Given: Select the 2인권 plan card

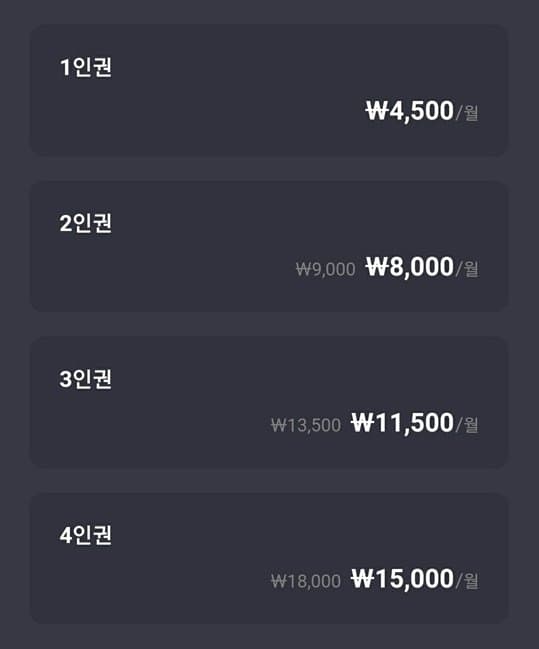Looking at the screenshot, I should coord(269,246).
